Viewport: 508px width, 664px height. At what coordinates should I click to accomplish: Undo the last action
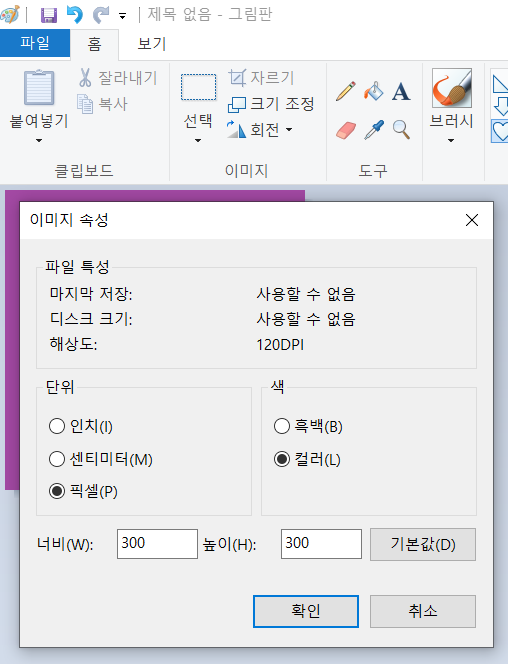point(75,15)
